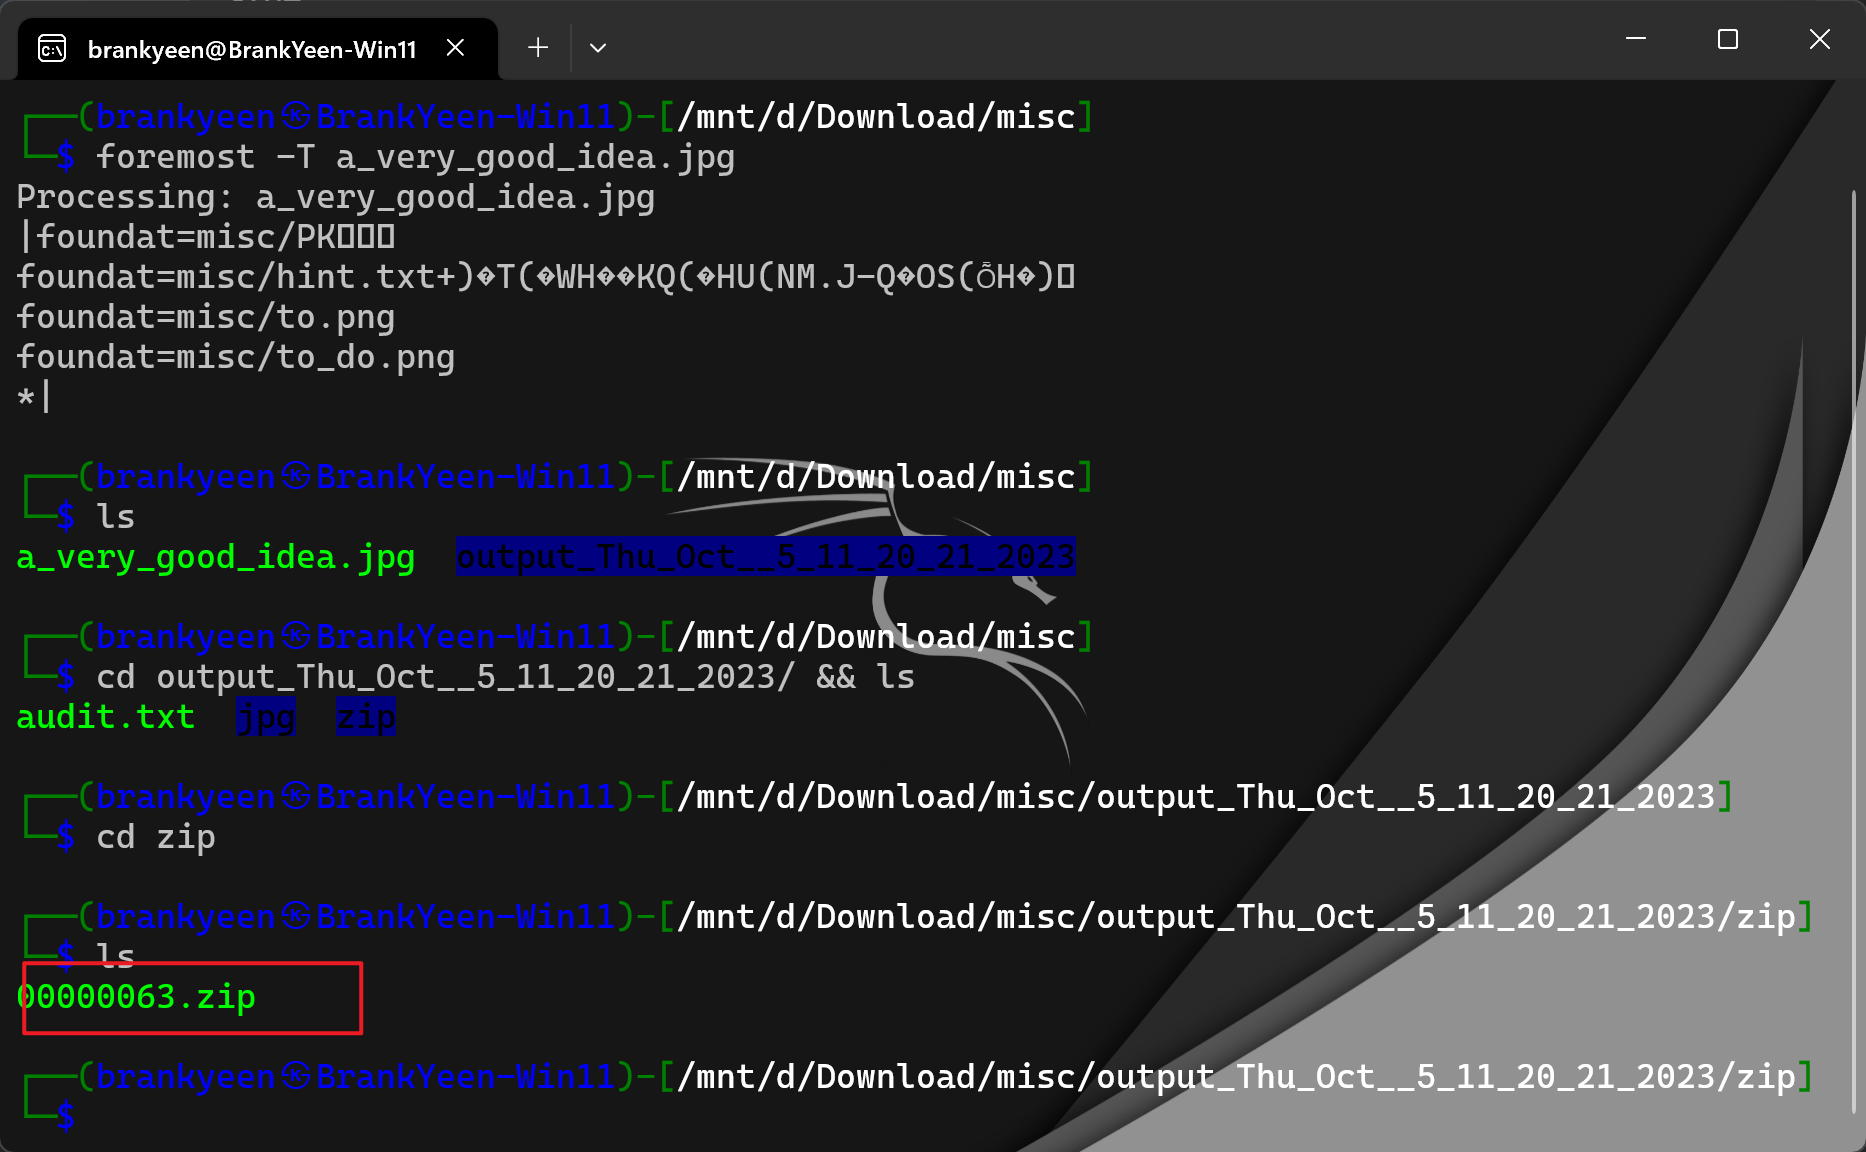Click the highlighted jpg directory name
This screenshot has width=1866, height=1152.
(266, 717)
